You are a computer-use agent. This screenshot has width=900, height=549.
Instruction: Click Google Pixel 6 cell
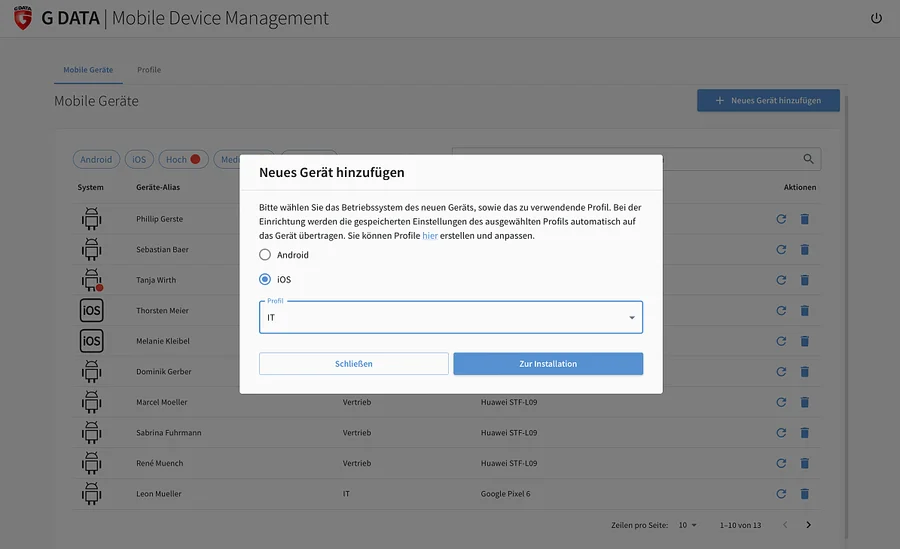506,494
